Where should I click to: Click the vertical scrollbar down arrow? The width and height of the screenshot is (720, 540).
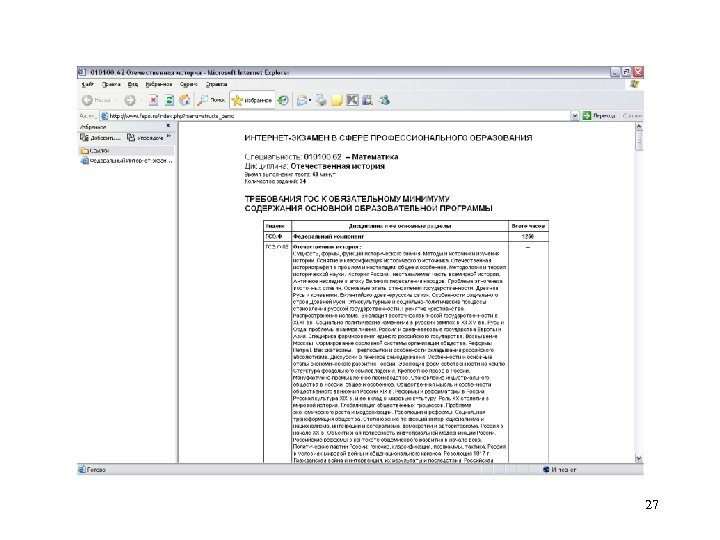(639, 458)
